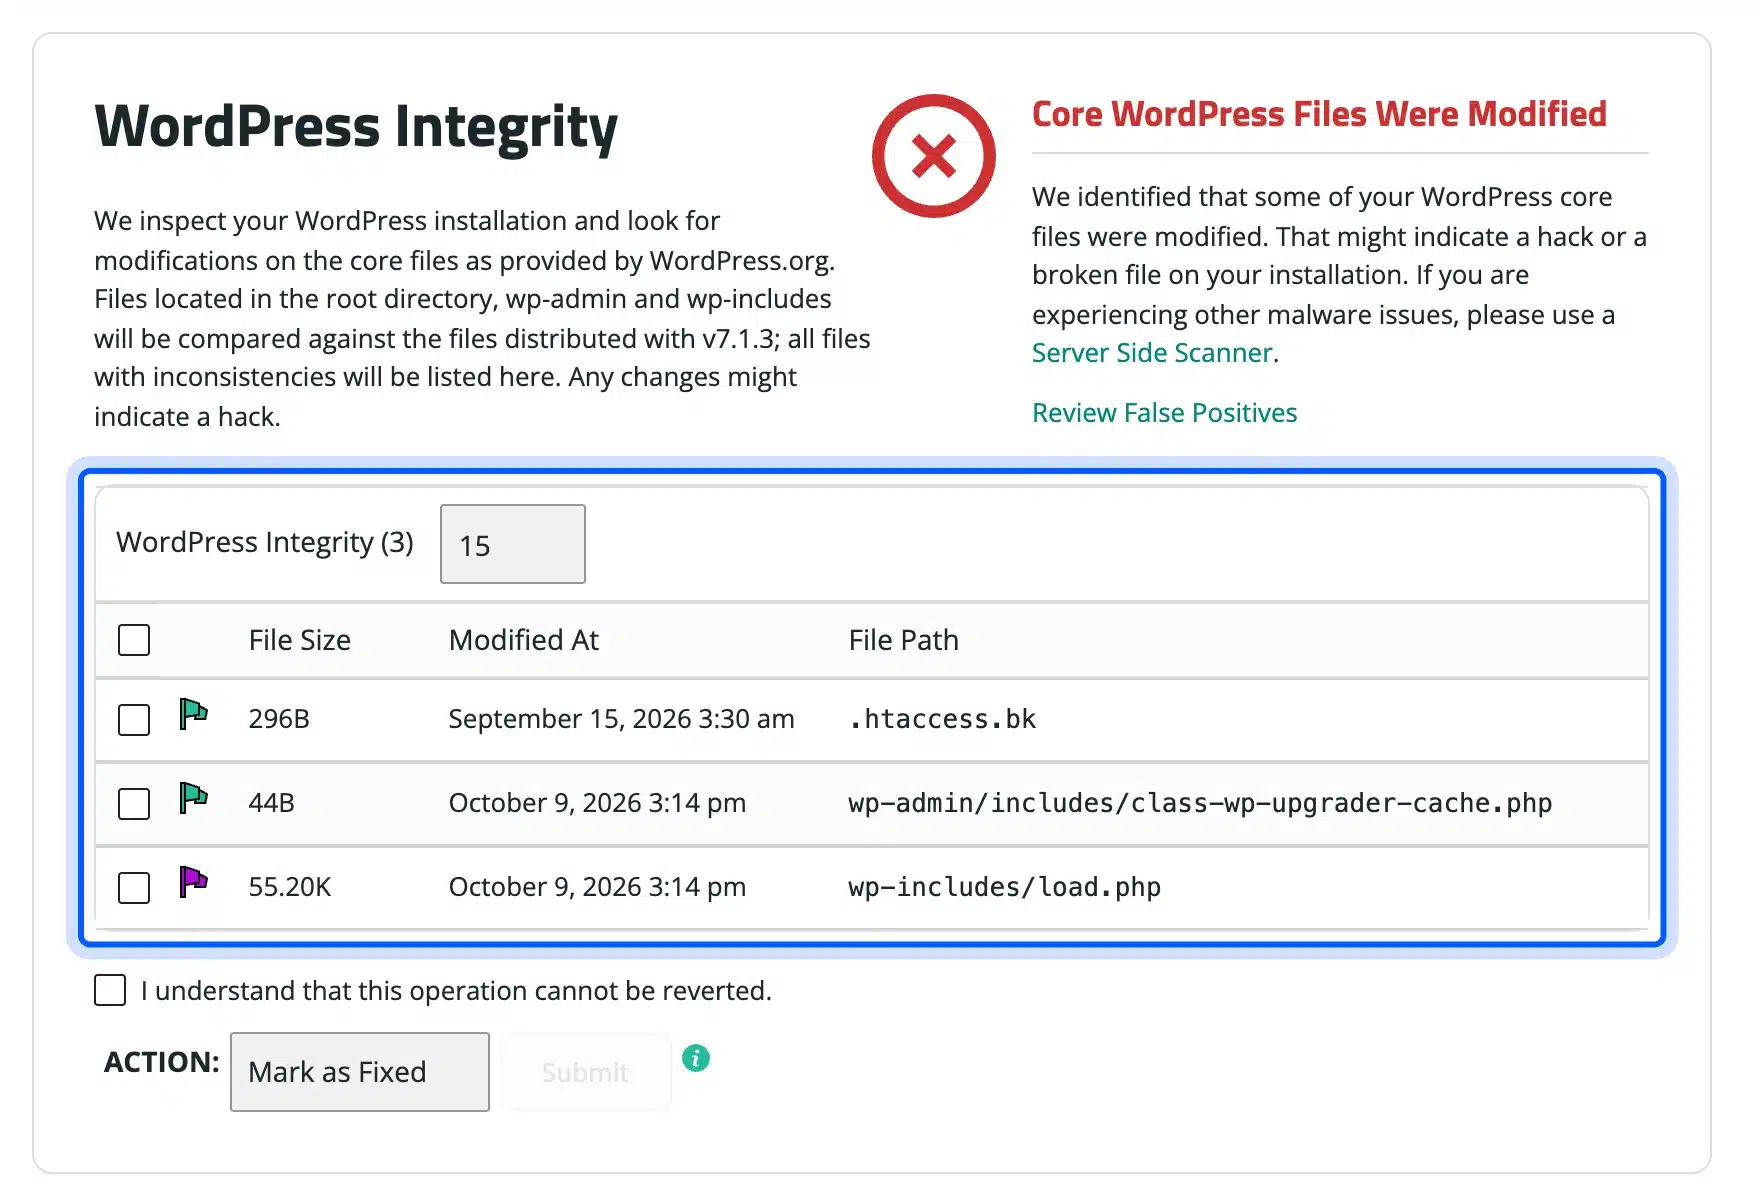Image resolution: width=1760 pixels, height=1204 pixels.
Task: Click the purple flag icon for wp-includes/load.php
Action: (194, 882)
